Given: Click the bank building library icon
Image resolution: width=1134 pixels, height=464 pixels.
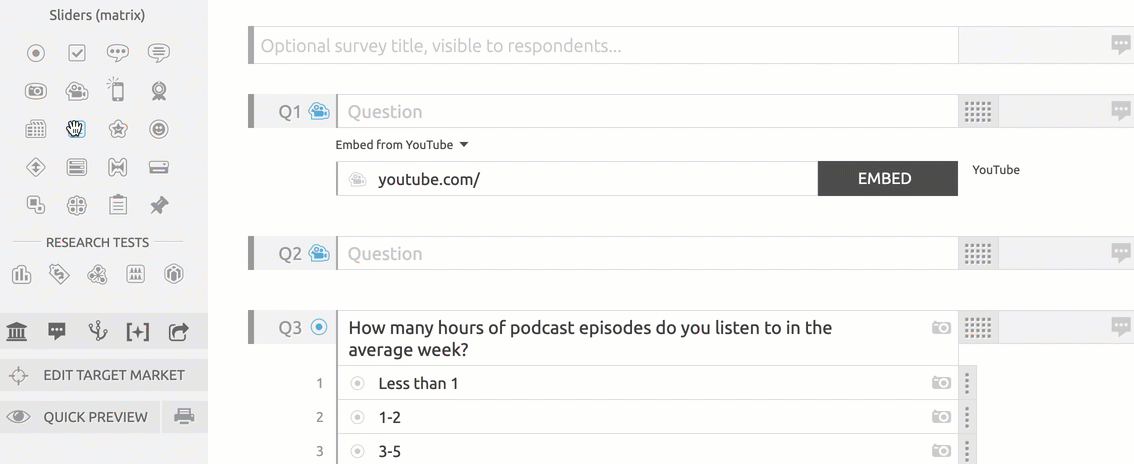Looking at the screenshot, I should (x=17, y=332).
